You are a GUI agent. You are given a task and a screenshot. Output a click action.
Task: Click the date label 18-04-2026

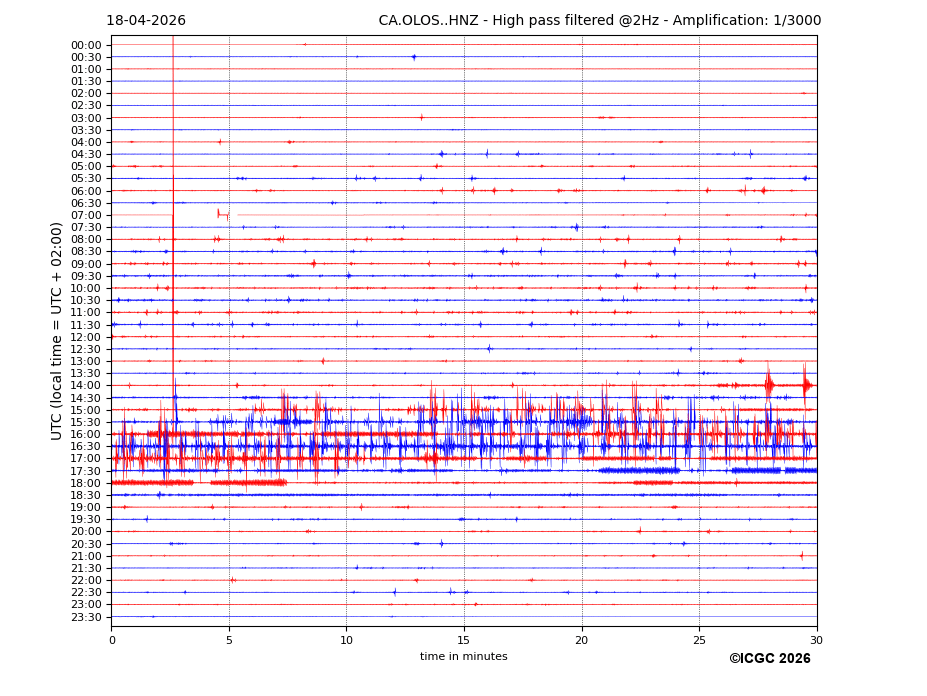click(146, 21)
